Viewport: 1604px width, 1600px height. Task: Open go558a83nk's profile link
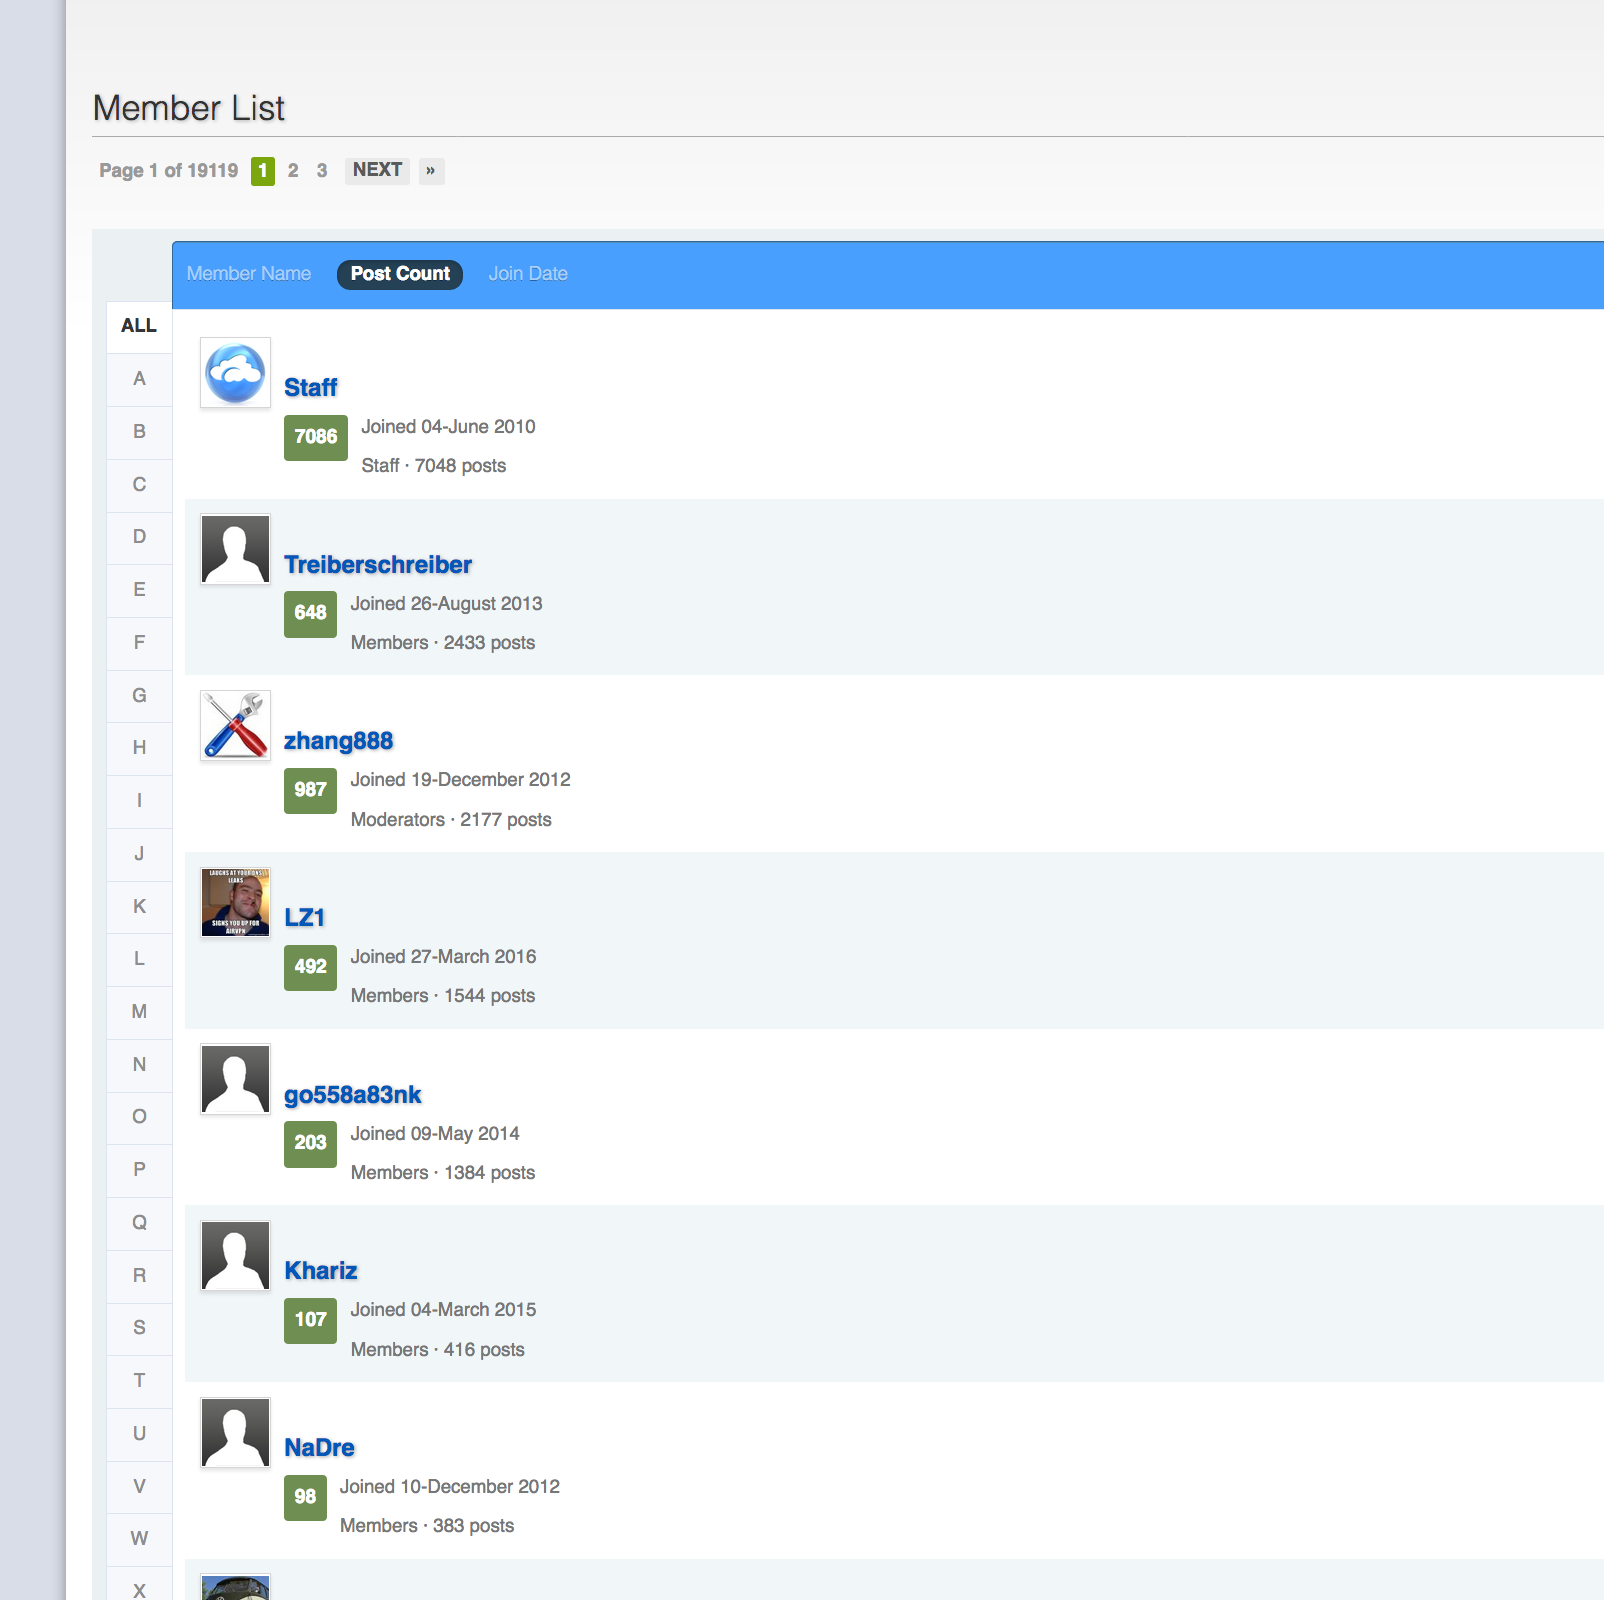coord(353,1095)
